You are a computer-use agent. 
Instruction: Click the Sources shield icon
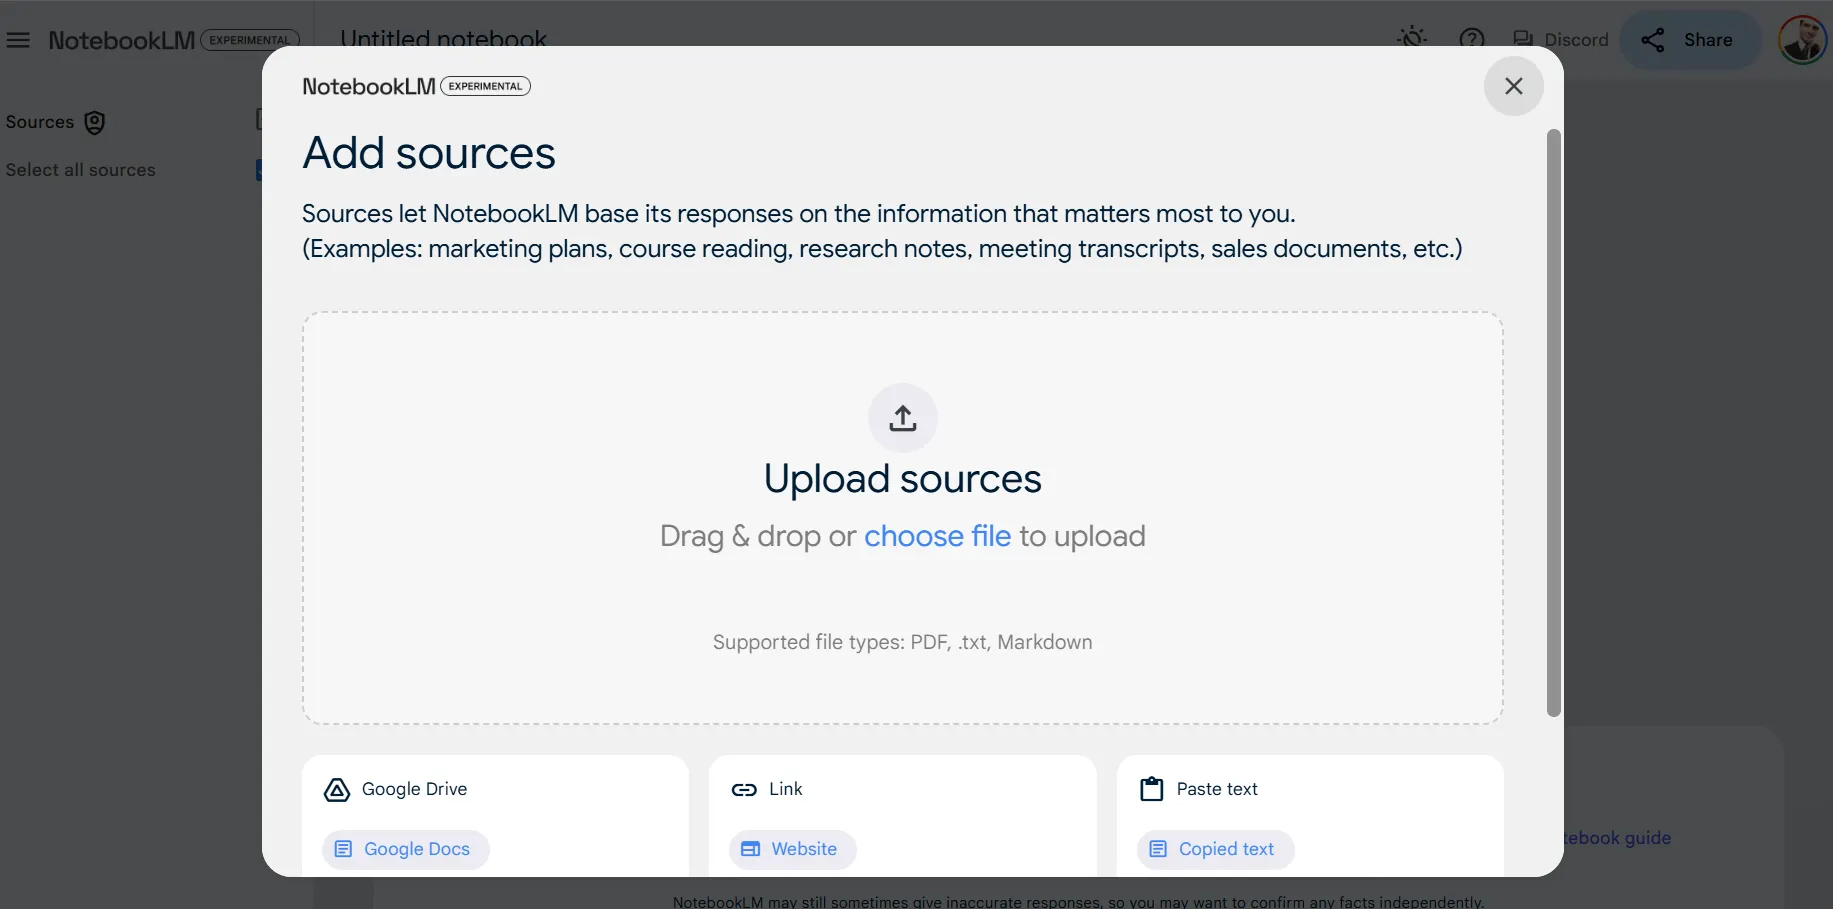pyautogui.click(x=95, y=122)
